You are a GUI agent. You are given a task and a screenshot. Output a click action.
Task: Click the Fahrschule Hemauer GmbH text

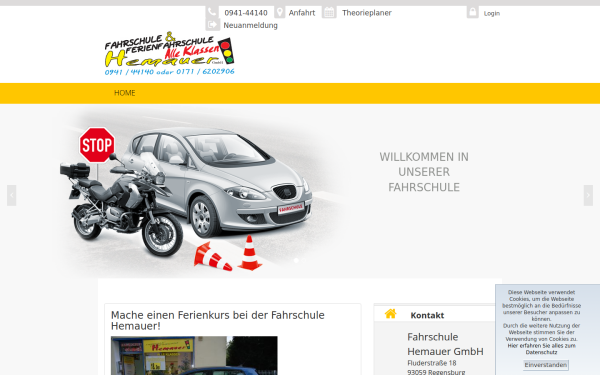click(x=445, y=344)
